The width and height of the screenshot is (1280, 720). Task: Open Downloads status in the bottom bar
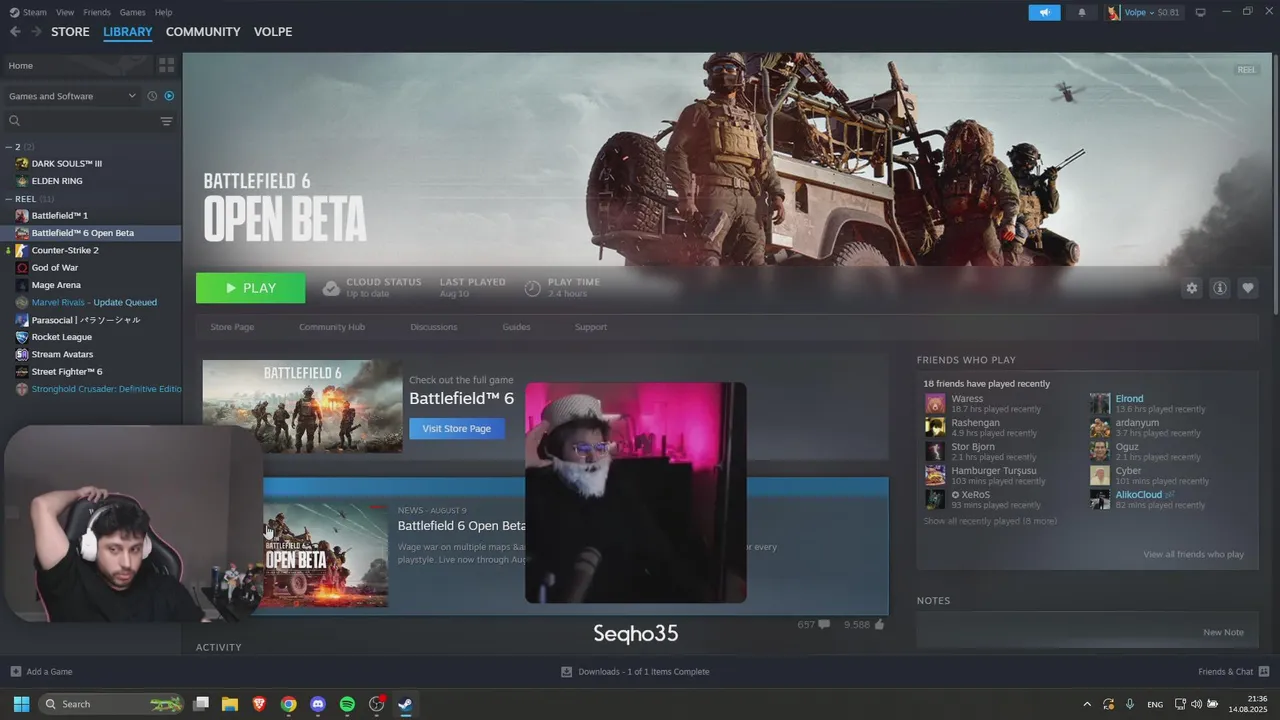tap(635, 671)
